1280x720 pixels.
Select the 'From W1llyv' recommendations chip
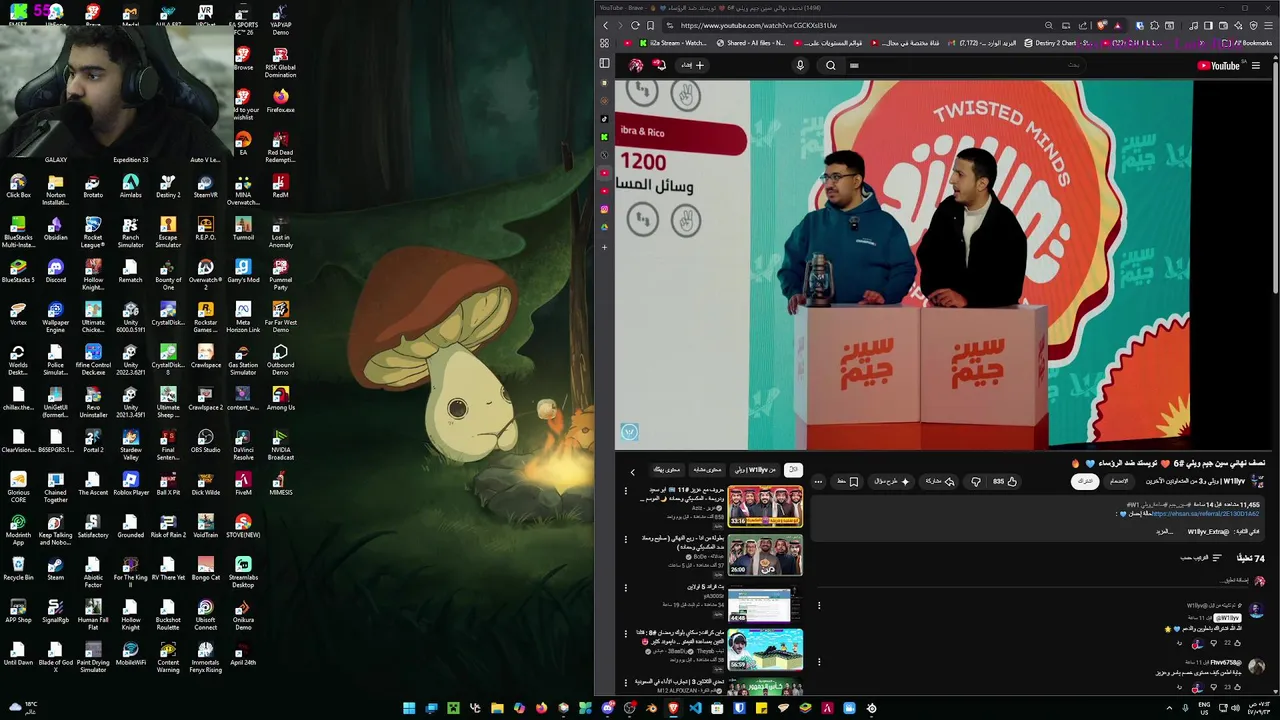(x=755, y=469)
